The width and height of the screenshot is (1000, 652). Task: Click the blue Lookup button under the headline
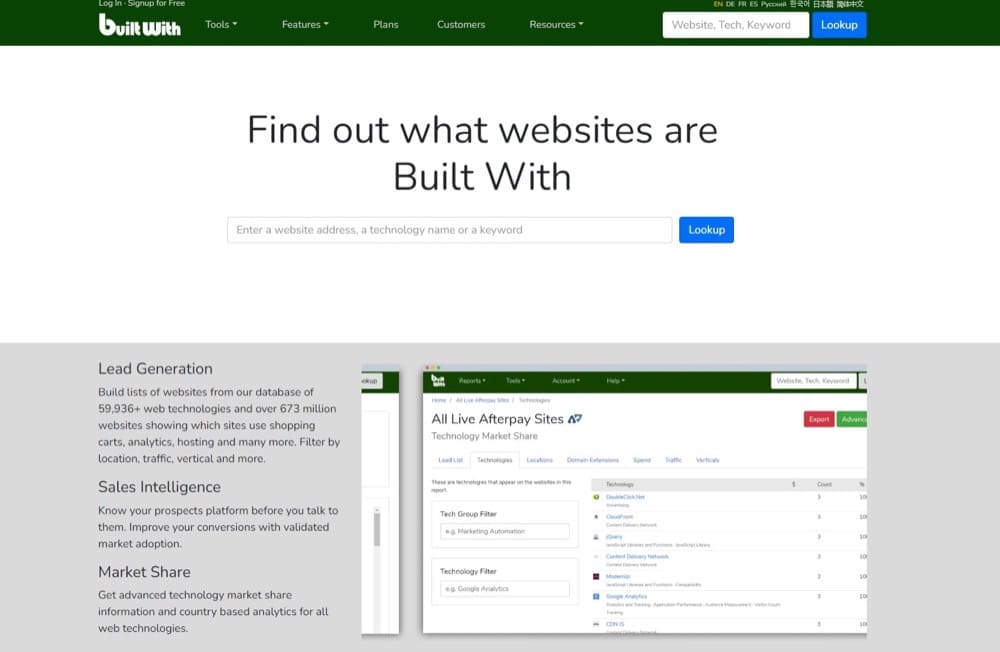pyautogui.click(x=706, y=230)
